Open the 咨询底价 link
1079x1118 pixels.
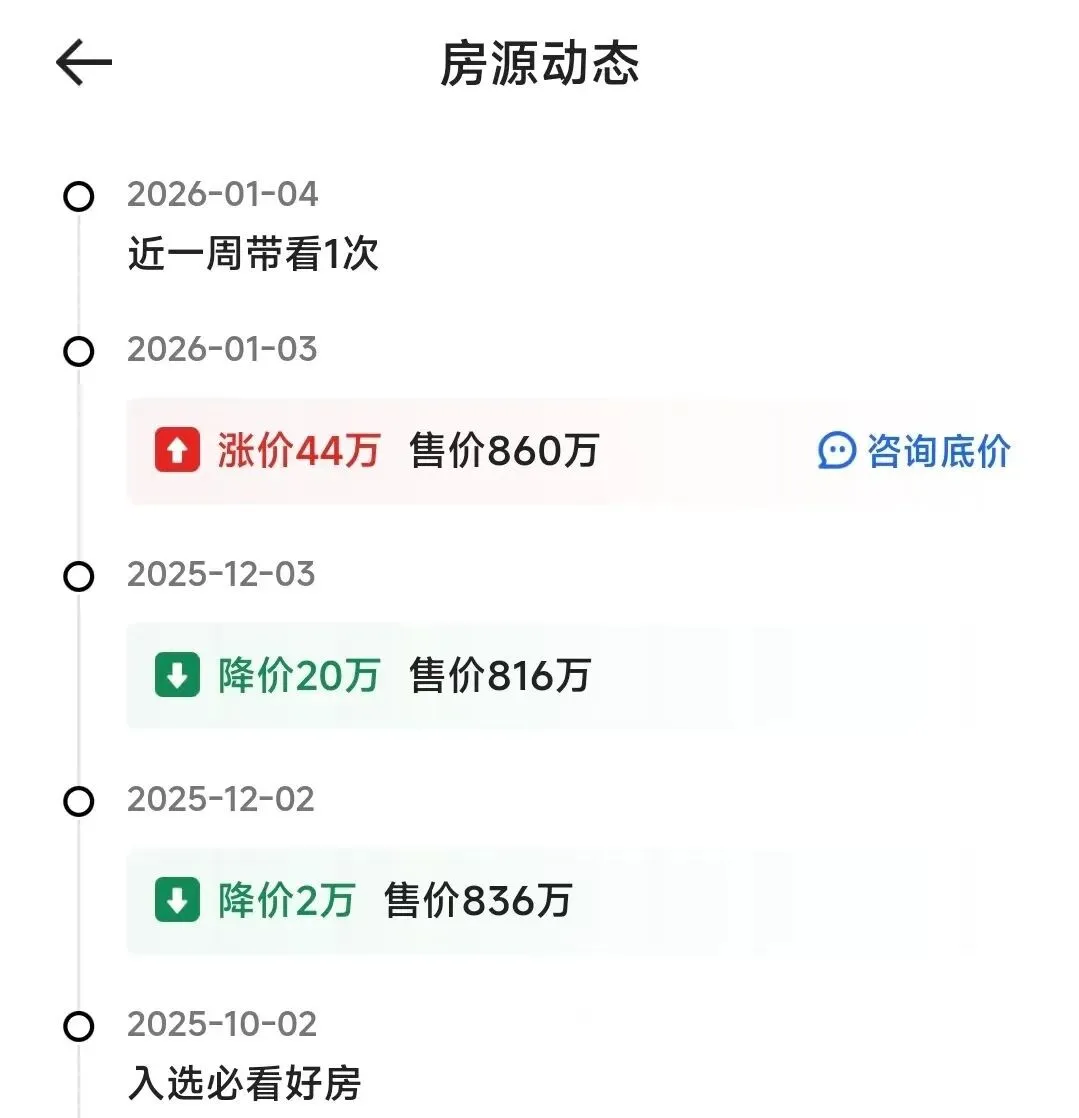pos(937,451)
